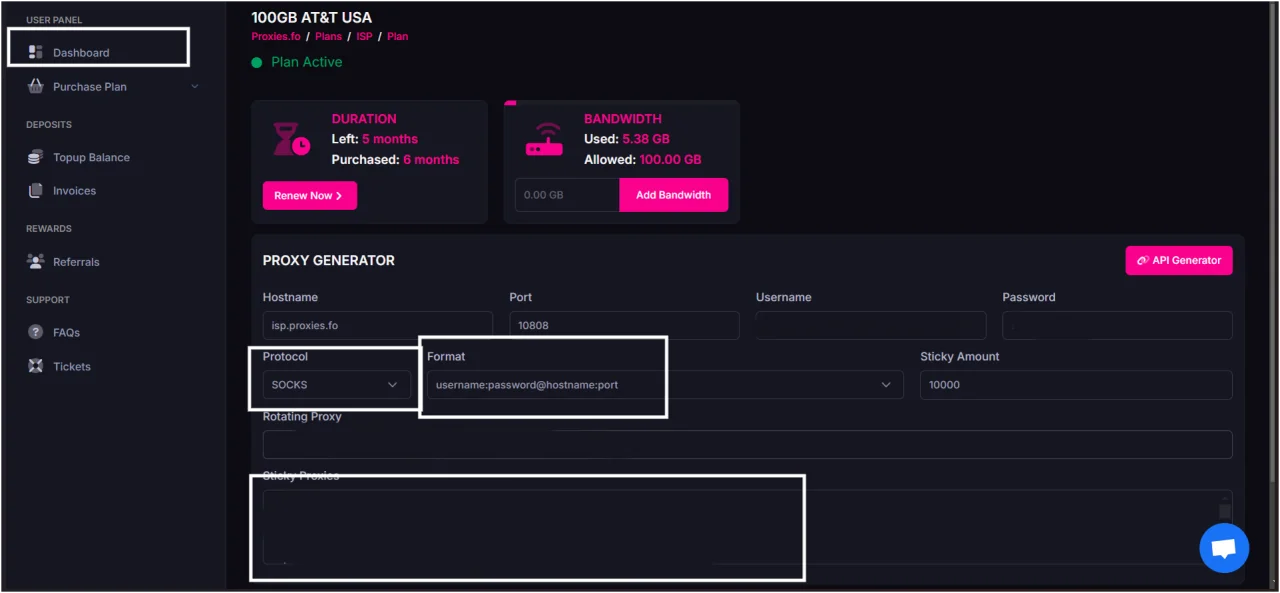
Task: Expand the Purchase Plan chevron
Action: [x=195, y=87]
